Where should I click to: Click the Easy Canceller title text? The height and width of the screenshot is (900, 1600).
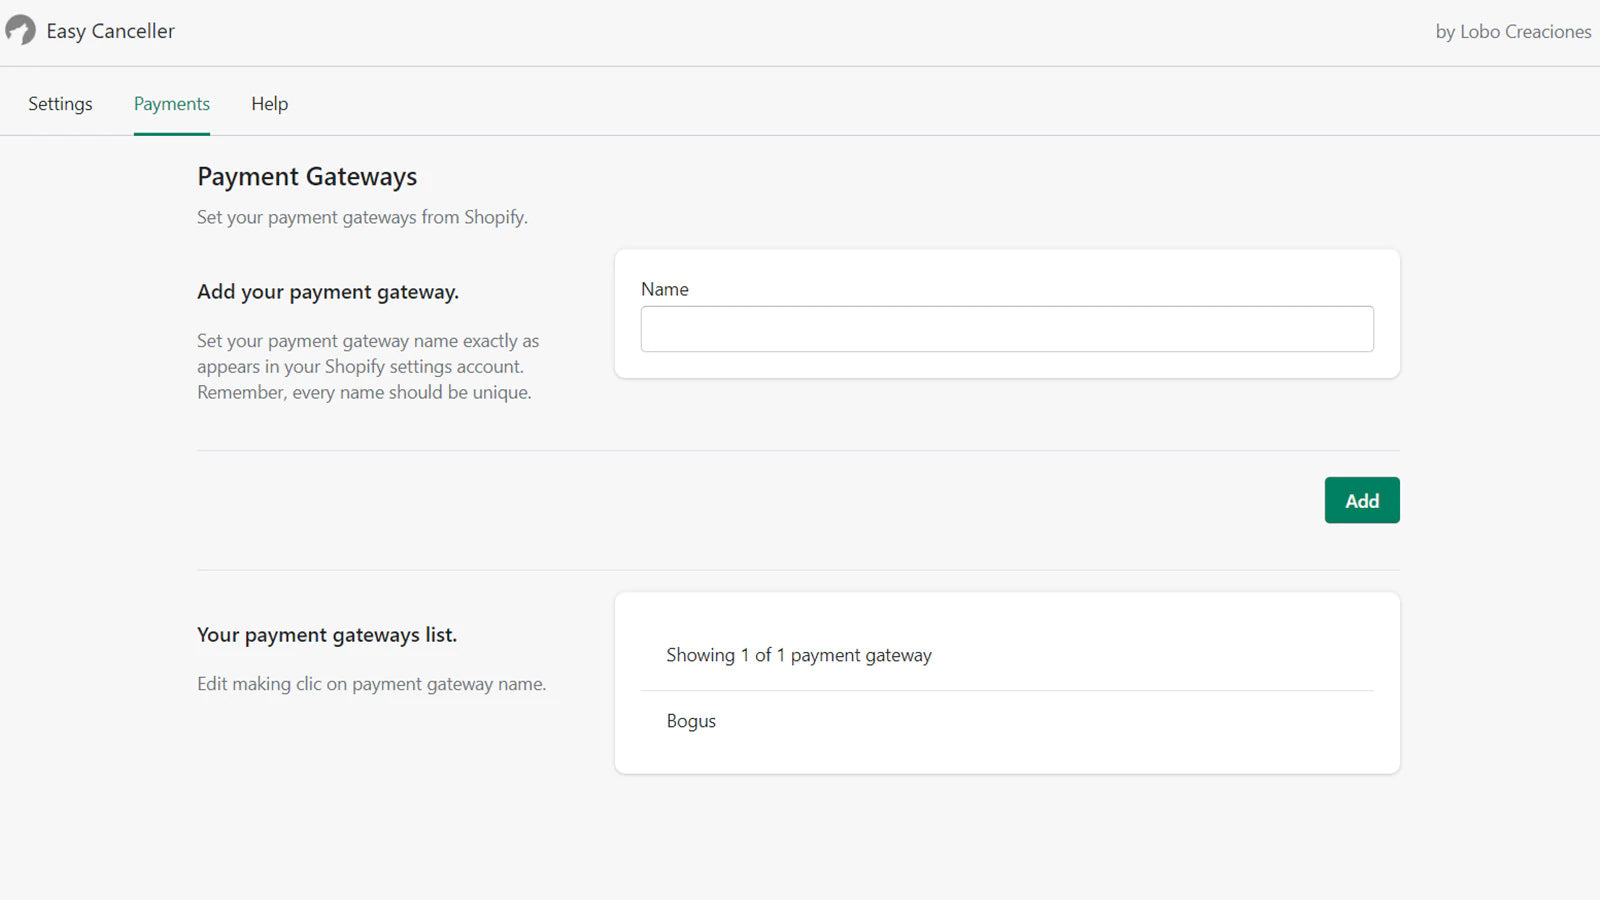point(111,30)
